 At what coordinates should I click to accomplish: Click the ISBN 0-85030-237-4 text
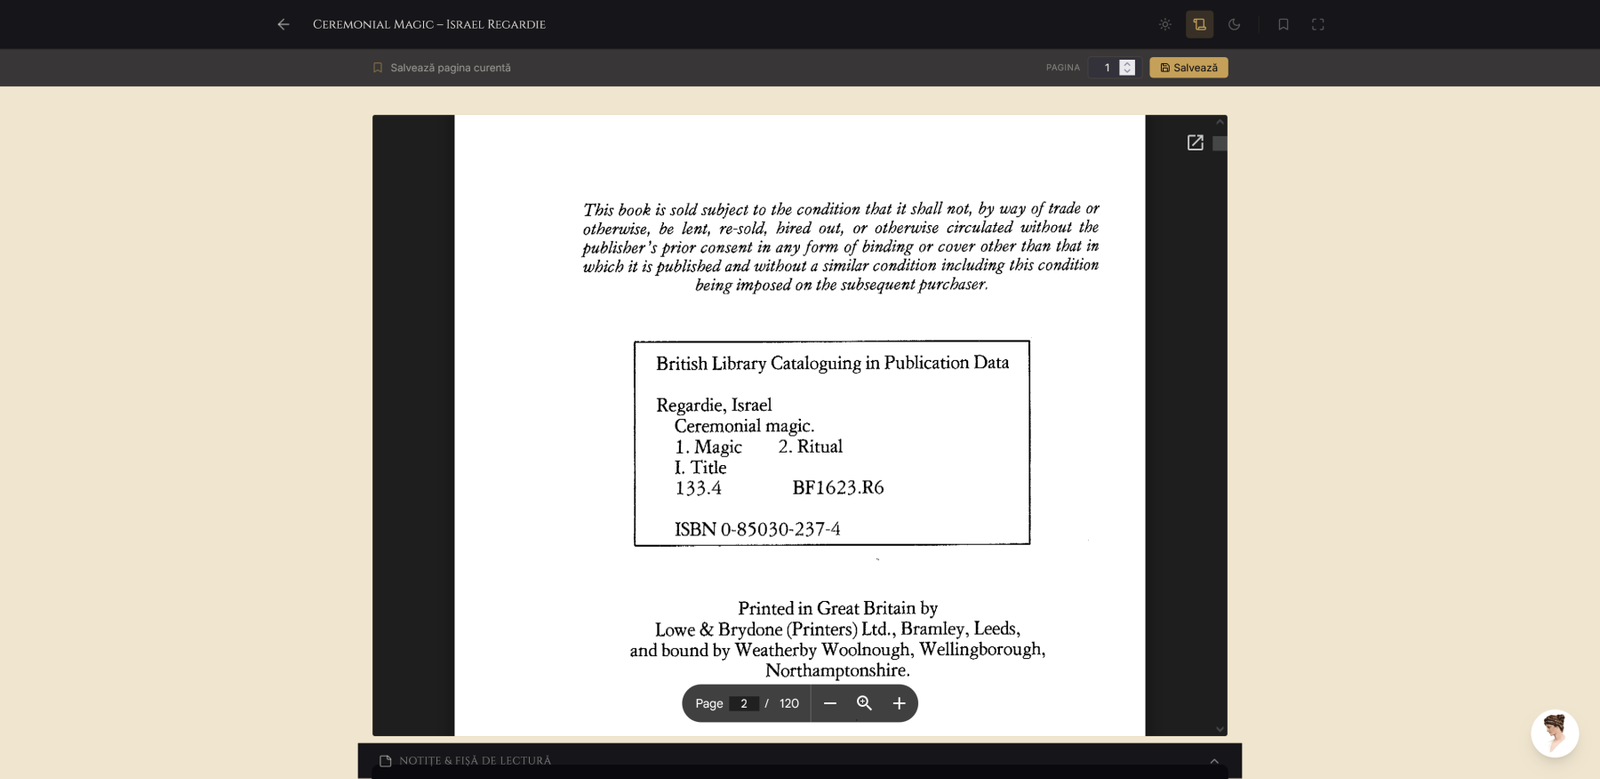[757, 529]
